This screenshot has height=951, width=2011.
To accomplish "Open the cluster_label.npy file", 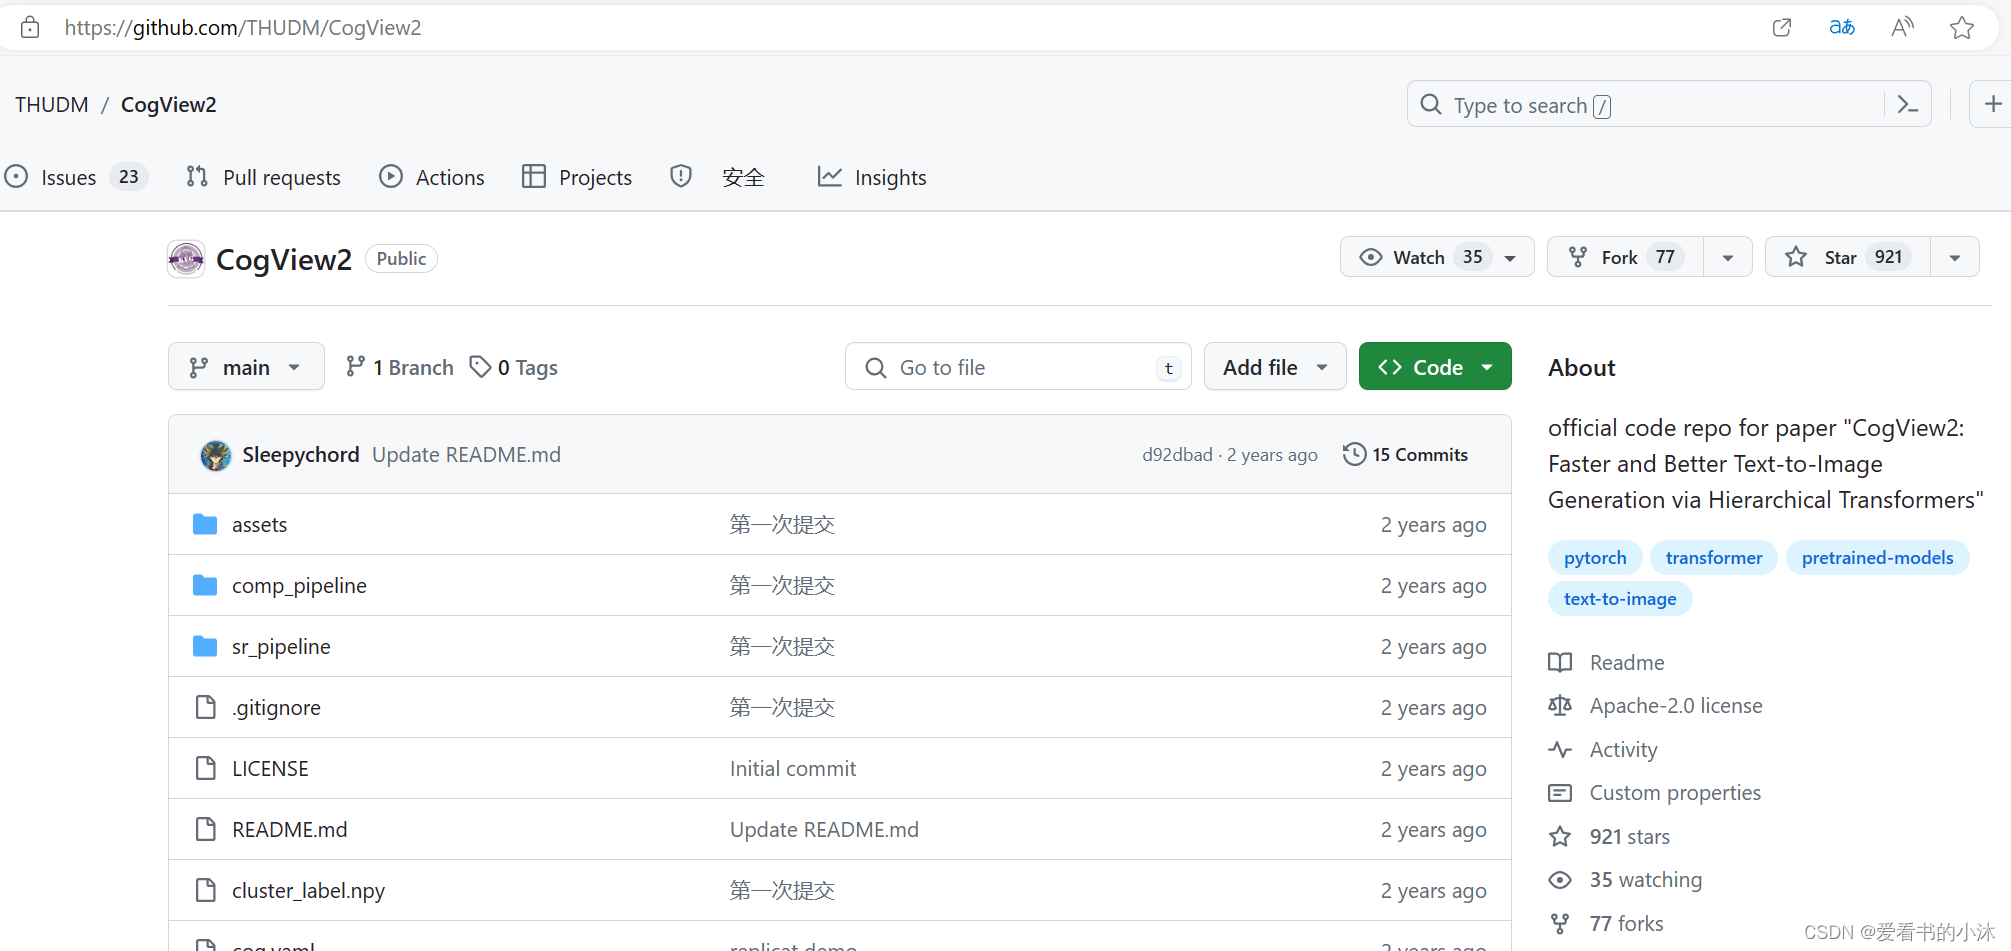I will click(x=308, y=891).
